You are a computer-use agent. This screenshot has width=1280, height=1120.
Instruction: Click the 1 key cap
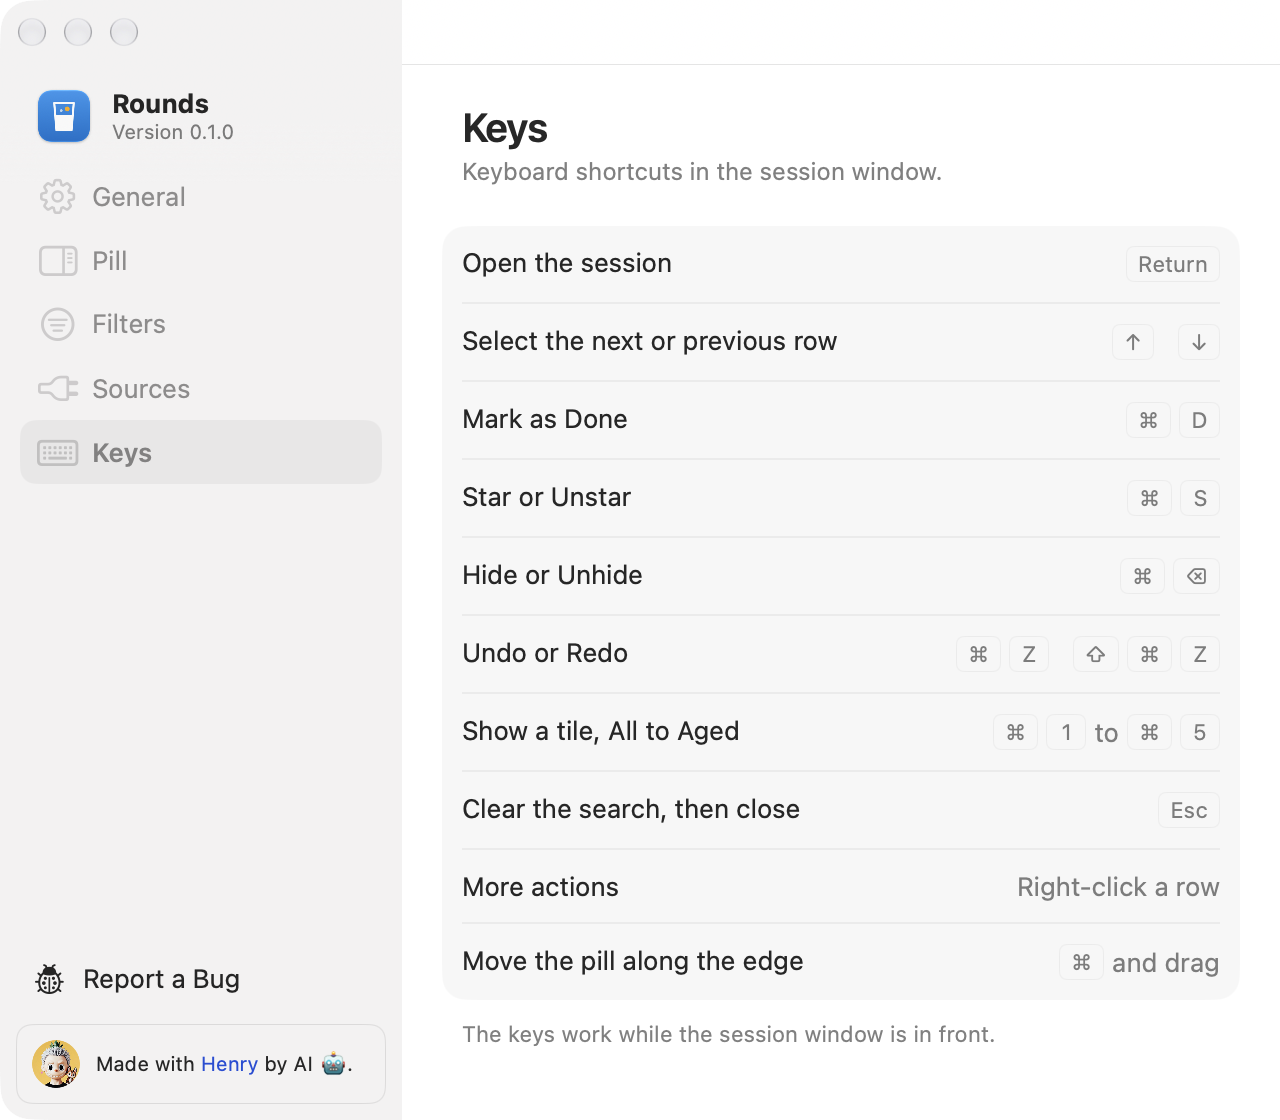click(1066, 732)
